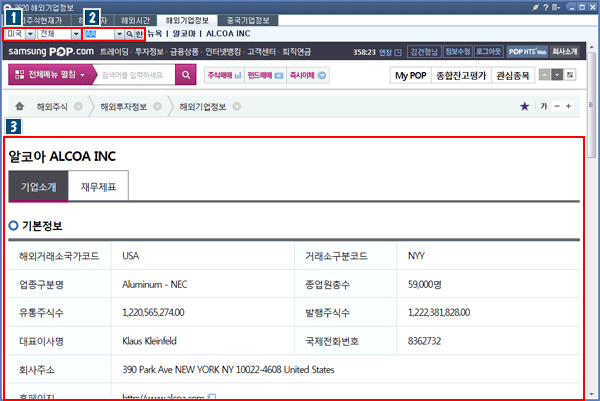The image size is (600, 401).
Task: Click the pin window icon in title bar
Action: tap(535, 7)
